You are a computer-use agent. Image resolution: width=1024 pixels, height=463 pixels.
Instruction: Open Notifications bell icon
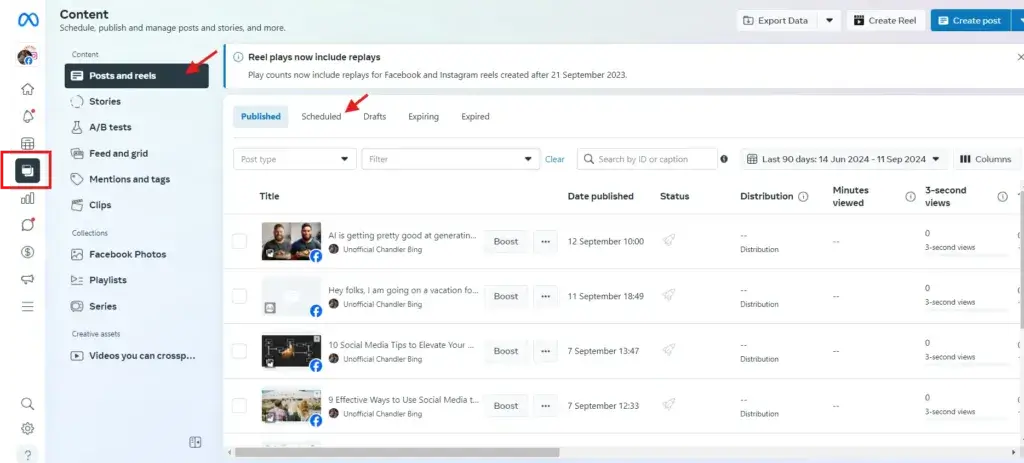[27, 116]
